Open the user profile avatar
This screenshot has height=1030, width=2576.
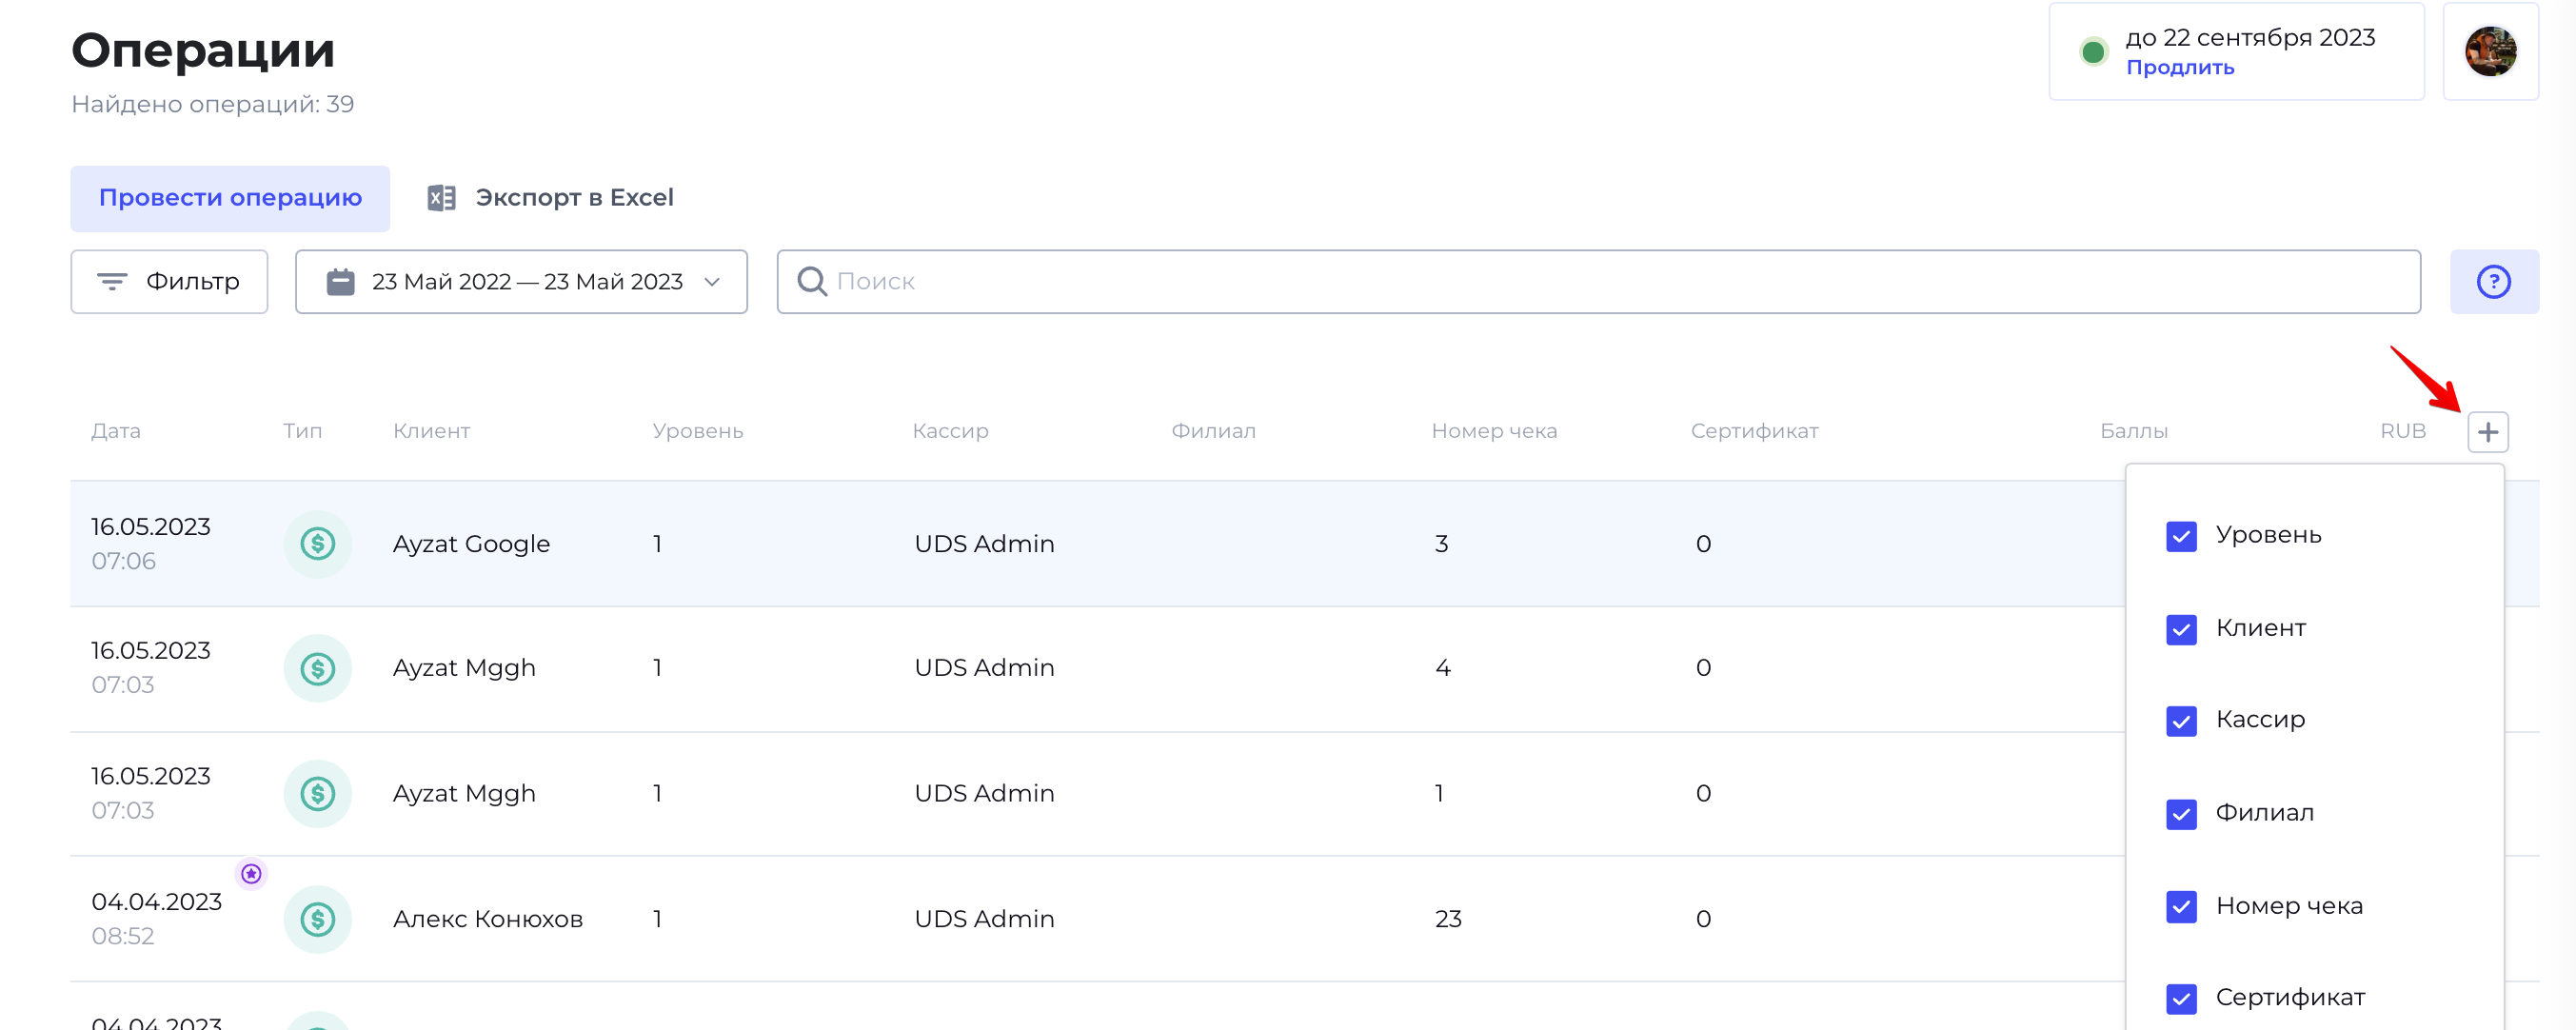pos(2490,52)
